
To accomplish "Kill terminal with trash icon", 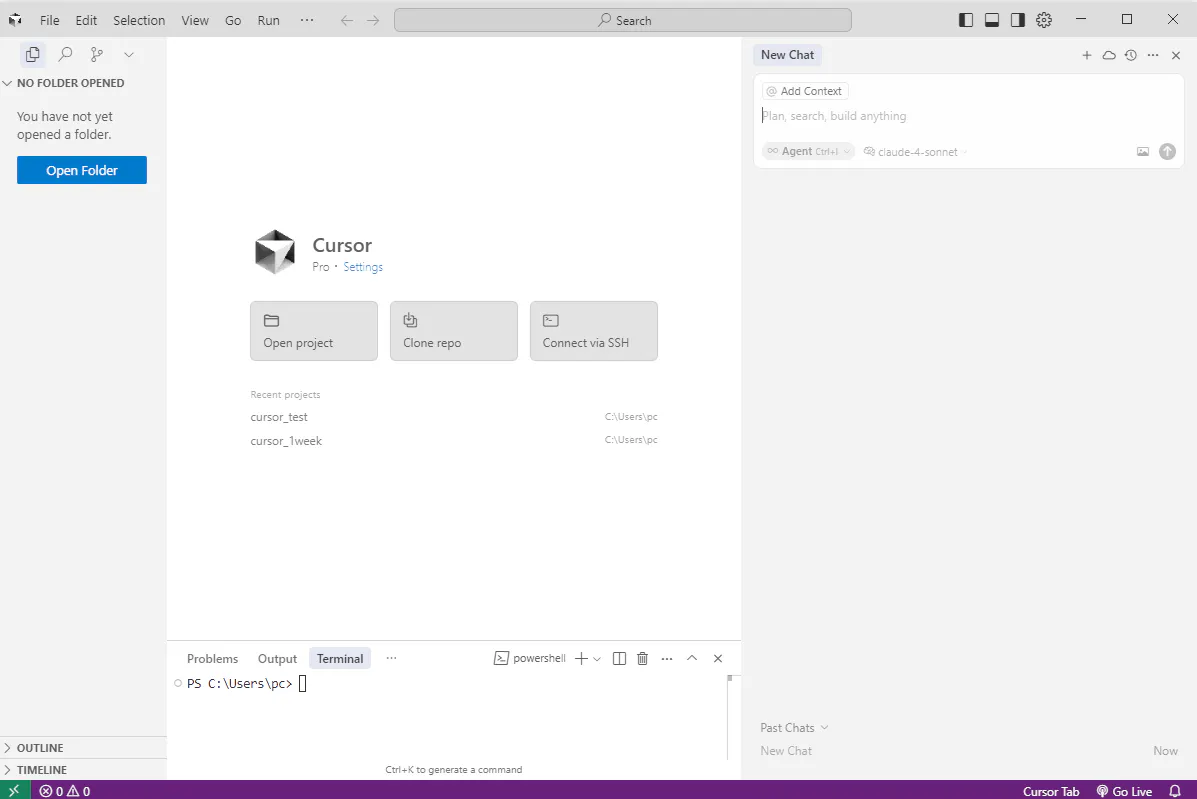I will coord(643,659).
